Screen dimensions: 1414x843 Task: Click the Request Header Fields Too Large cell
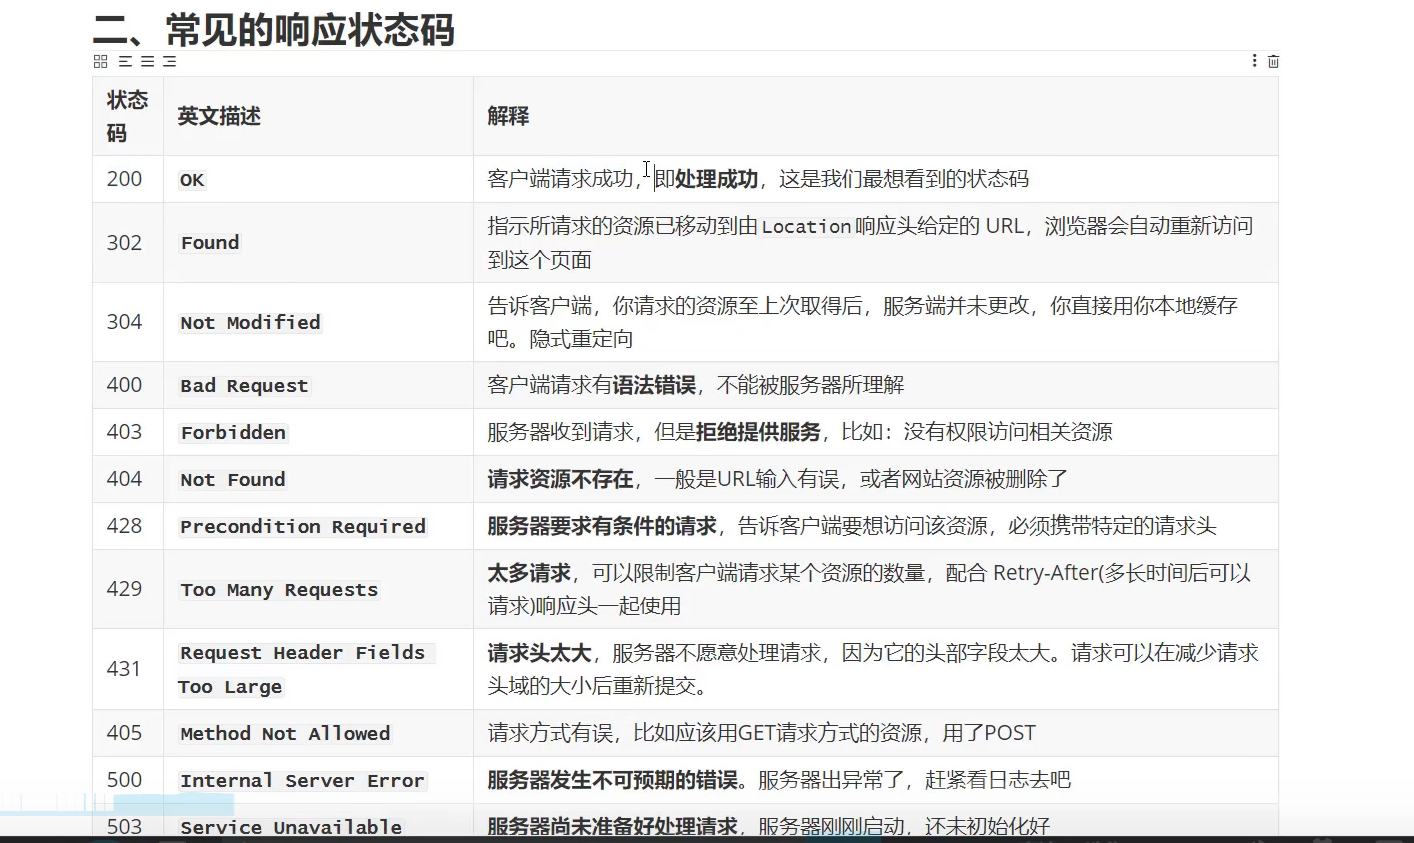[318, 669]
